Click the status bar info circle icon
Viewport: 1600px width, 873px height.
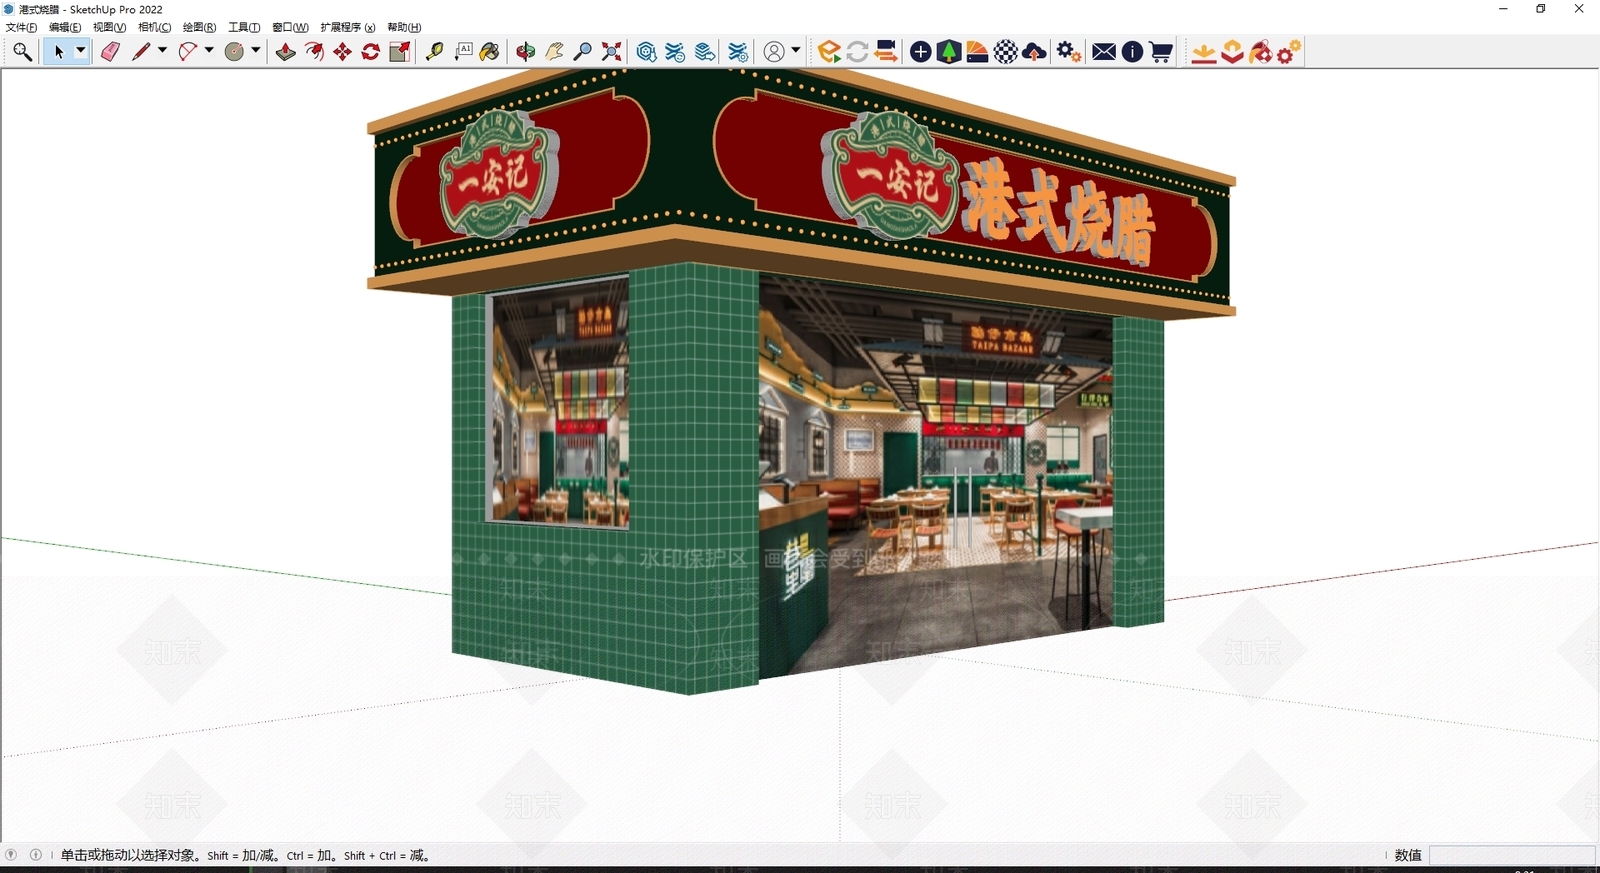pyautogui.click(x=36, y=855)
